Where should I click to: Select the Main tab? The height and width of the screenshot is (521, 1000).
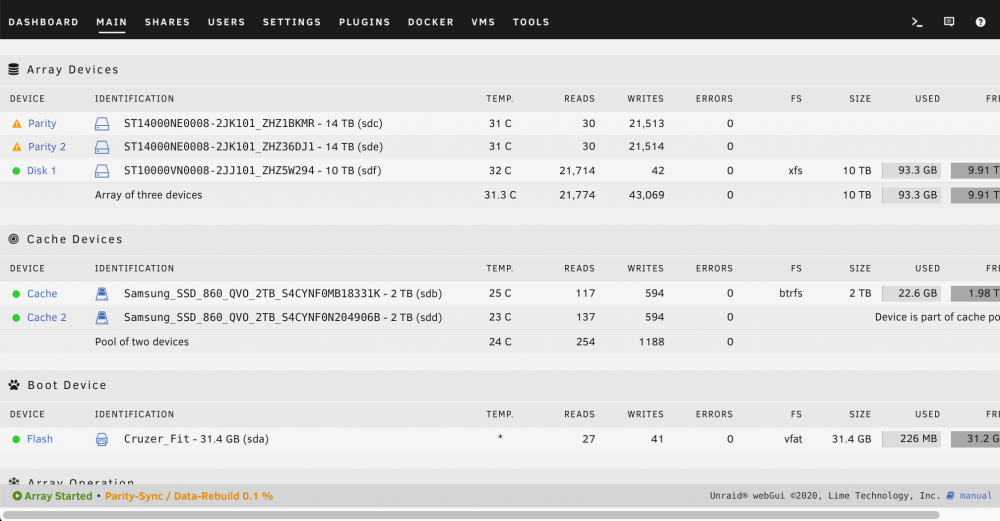pyautogui.click(x=112, y=22)
